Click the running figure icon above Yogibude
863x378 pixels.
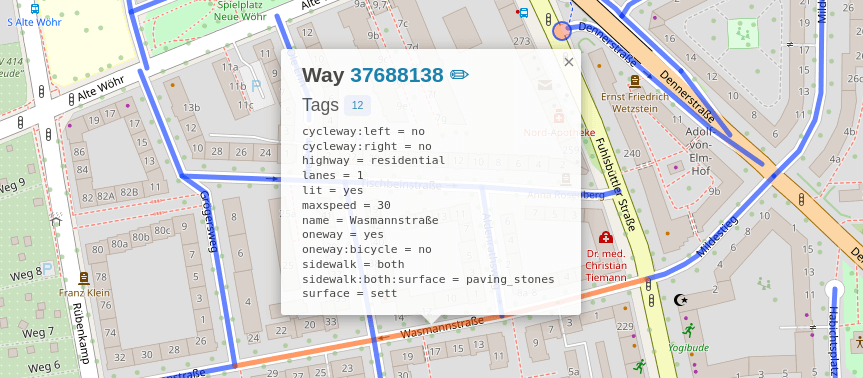tap(688, 330)
